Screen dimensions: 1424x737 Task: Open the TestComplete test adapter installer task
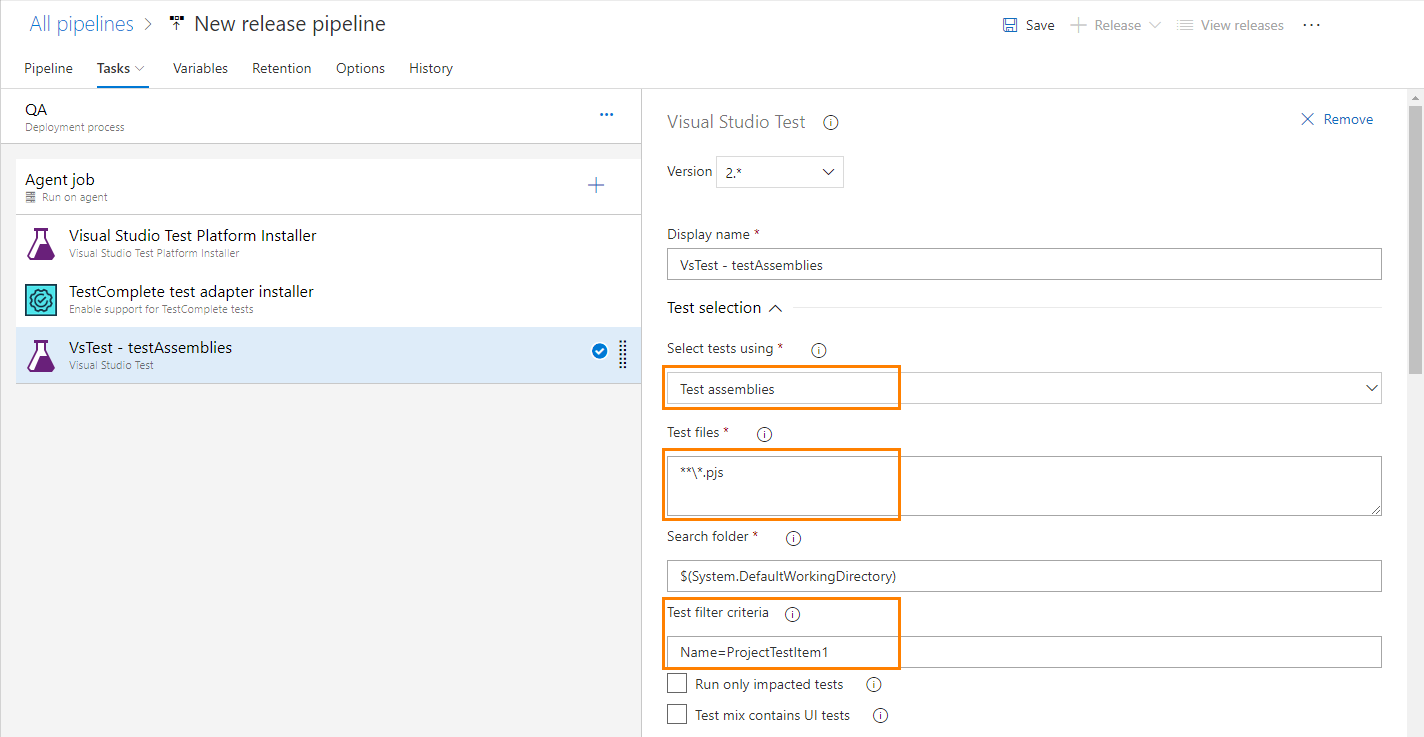pos(189,298)
